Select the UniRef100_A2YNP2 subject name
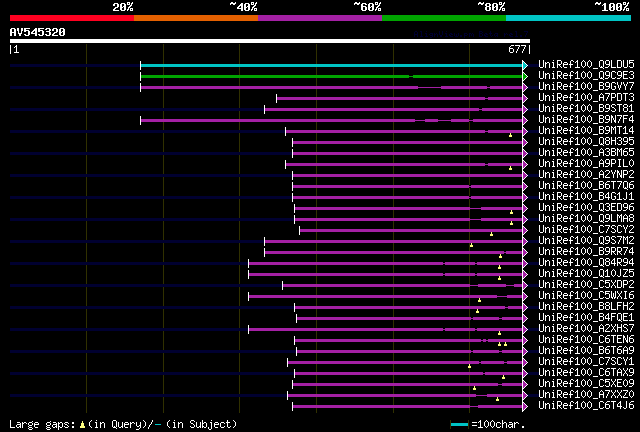Screen dimensions: 640x432 point(586,174)
